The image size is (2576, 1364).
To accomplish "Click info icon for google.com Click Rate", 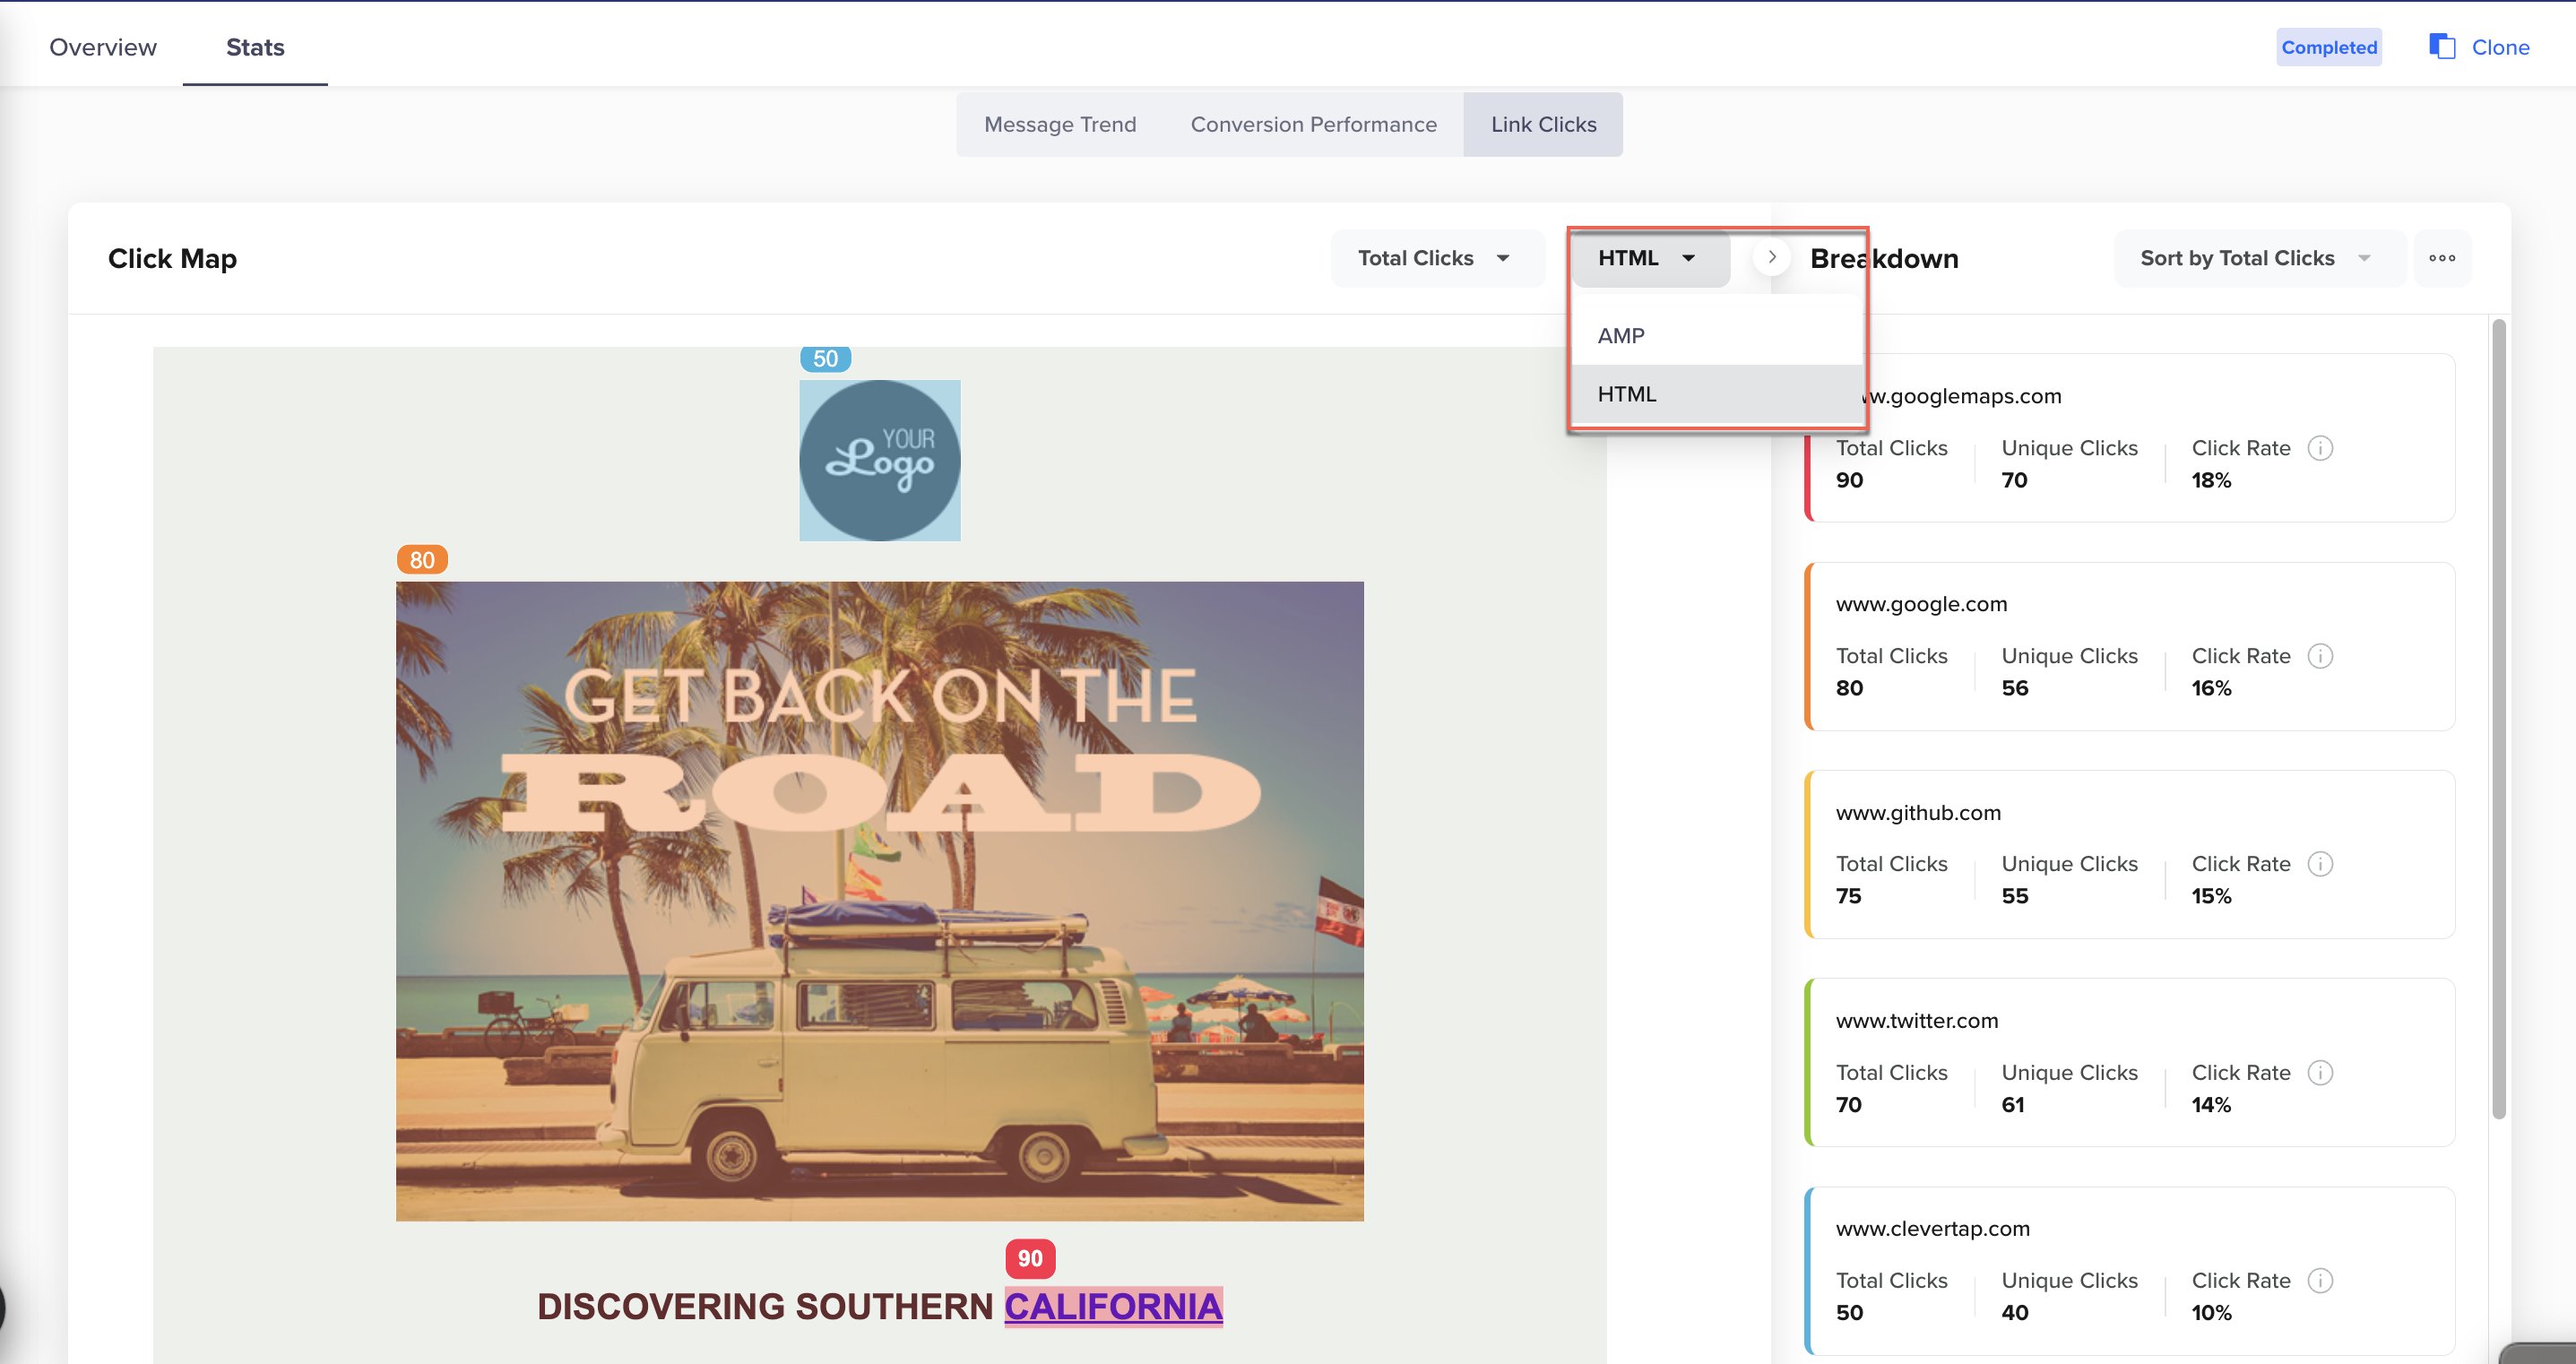I will 2320,656.
